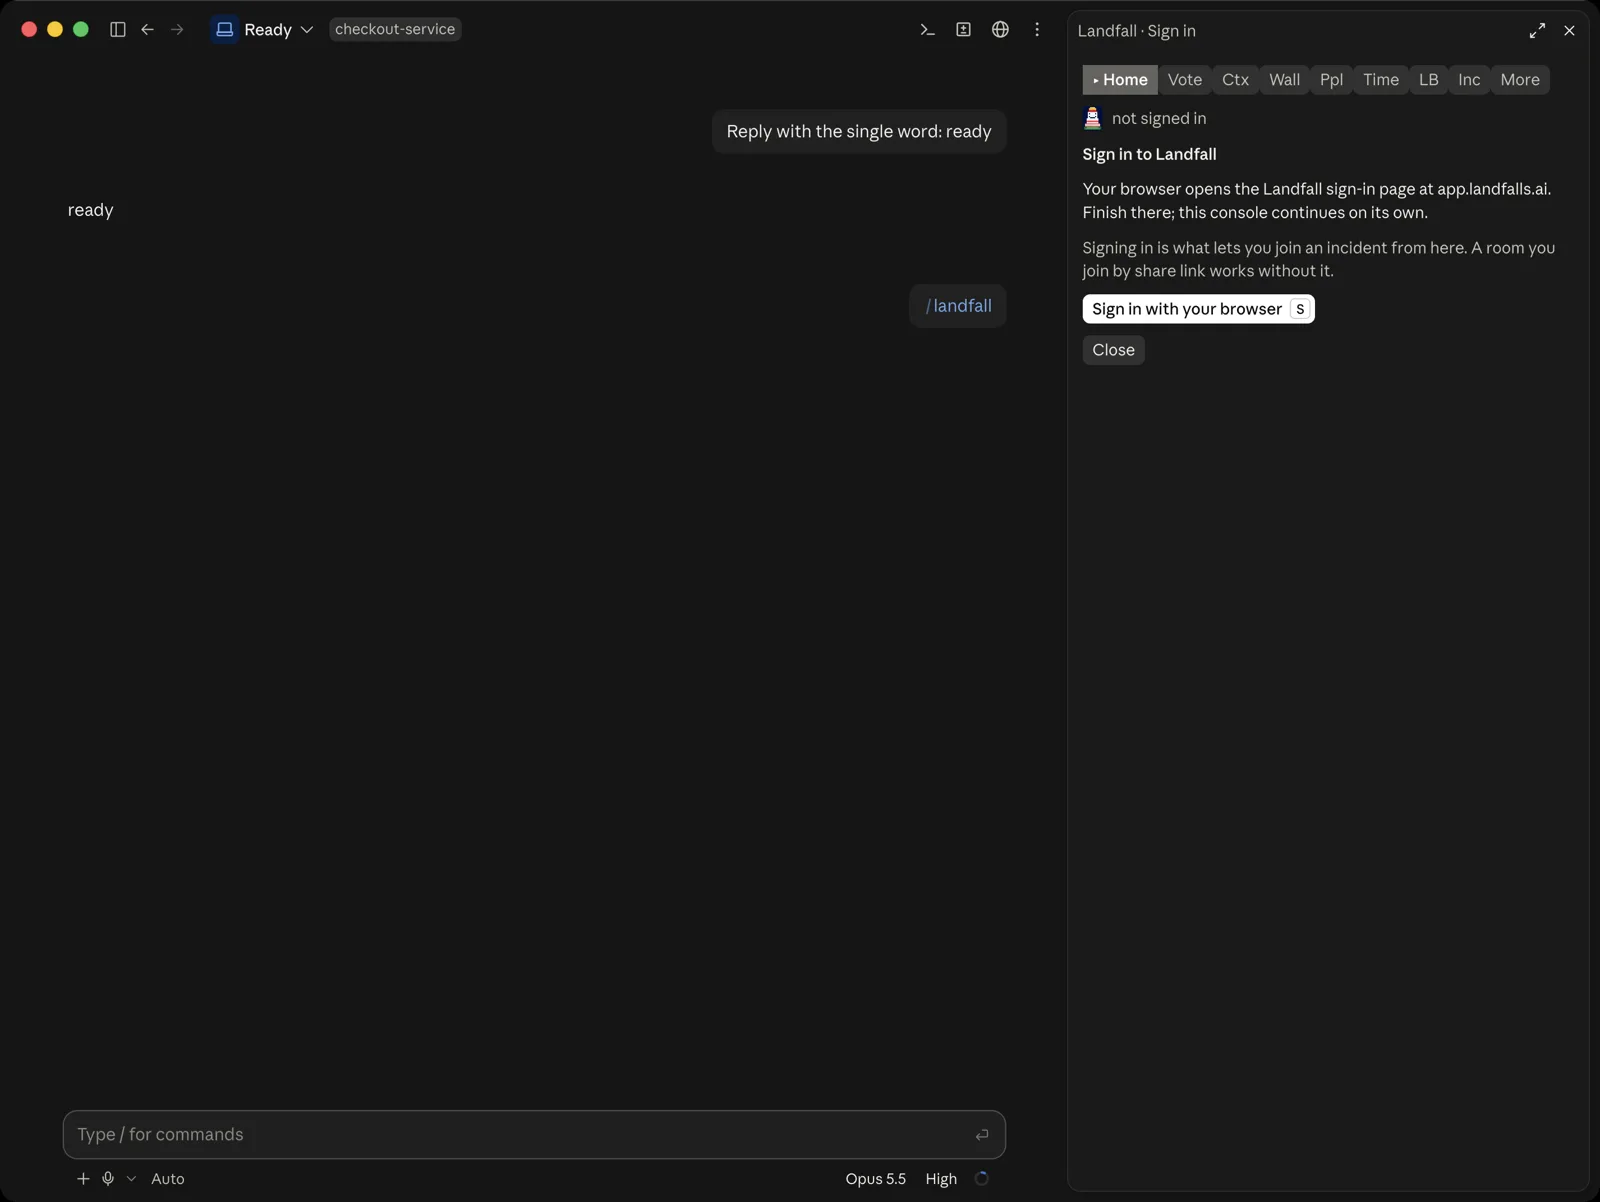Close the Landfall sign-in panel

(x=1569, y=31)
